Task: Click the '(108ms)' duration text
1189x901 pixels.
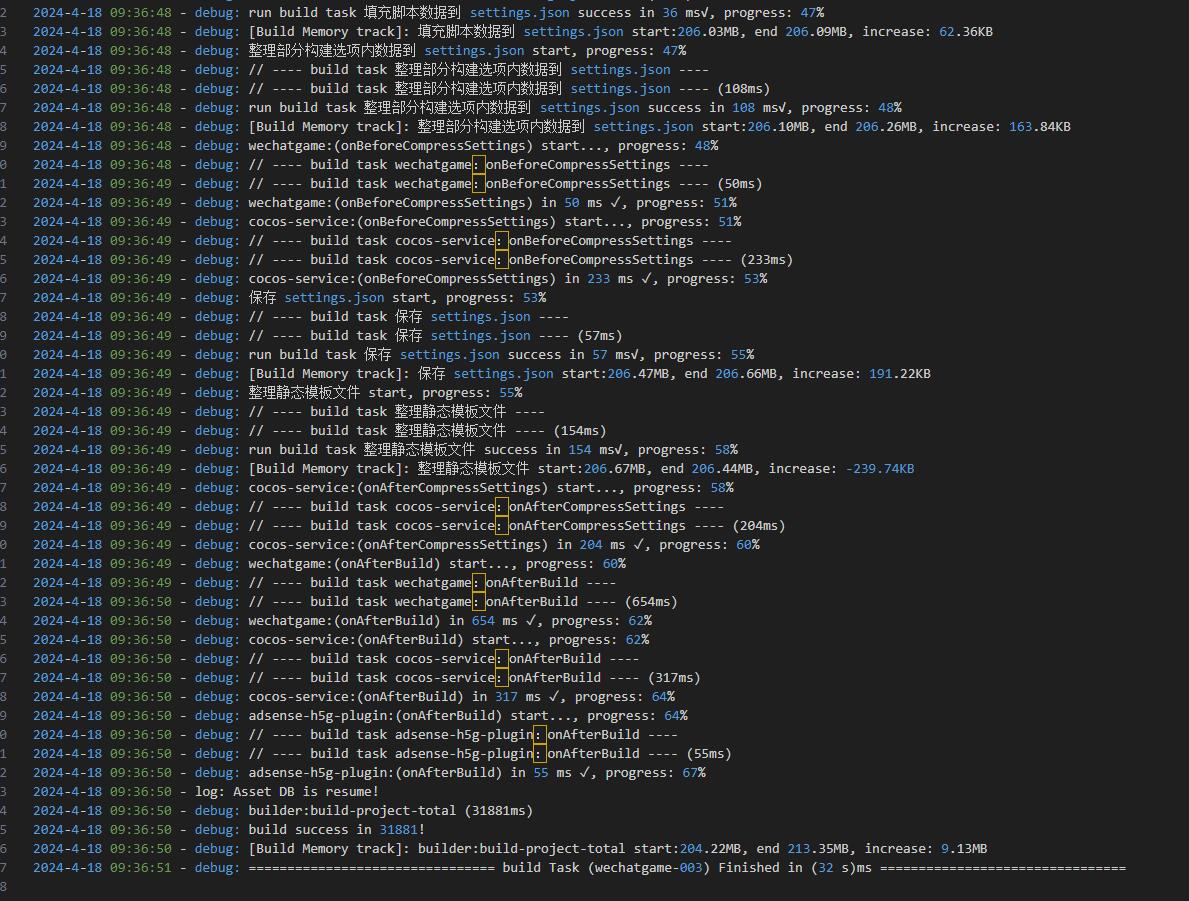Action: tap(743, 89)
